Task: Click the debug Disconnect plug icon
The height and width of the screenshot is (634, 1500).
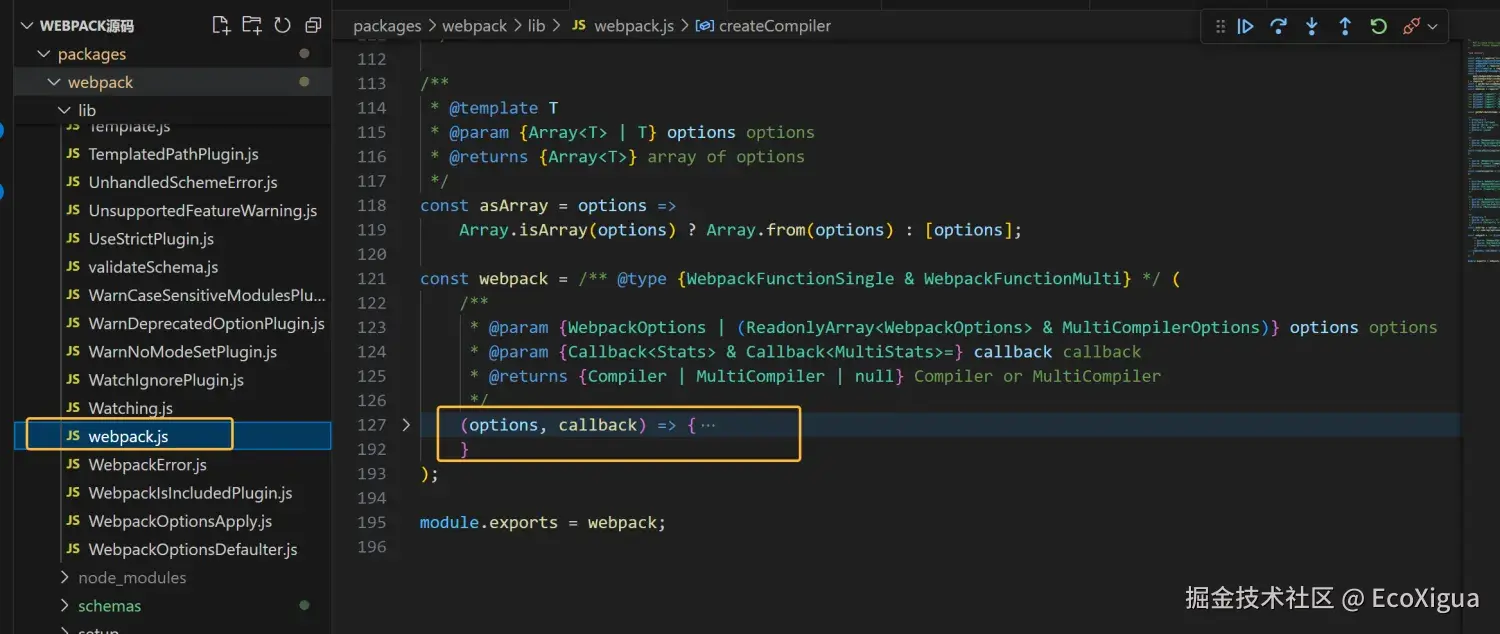Action: 1411,27
